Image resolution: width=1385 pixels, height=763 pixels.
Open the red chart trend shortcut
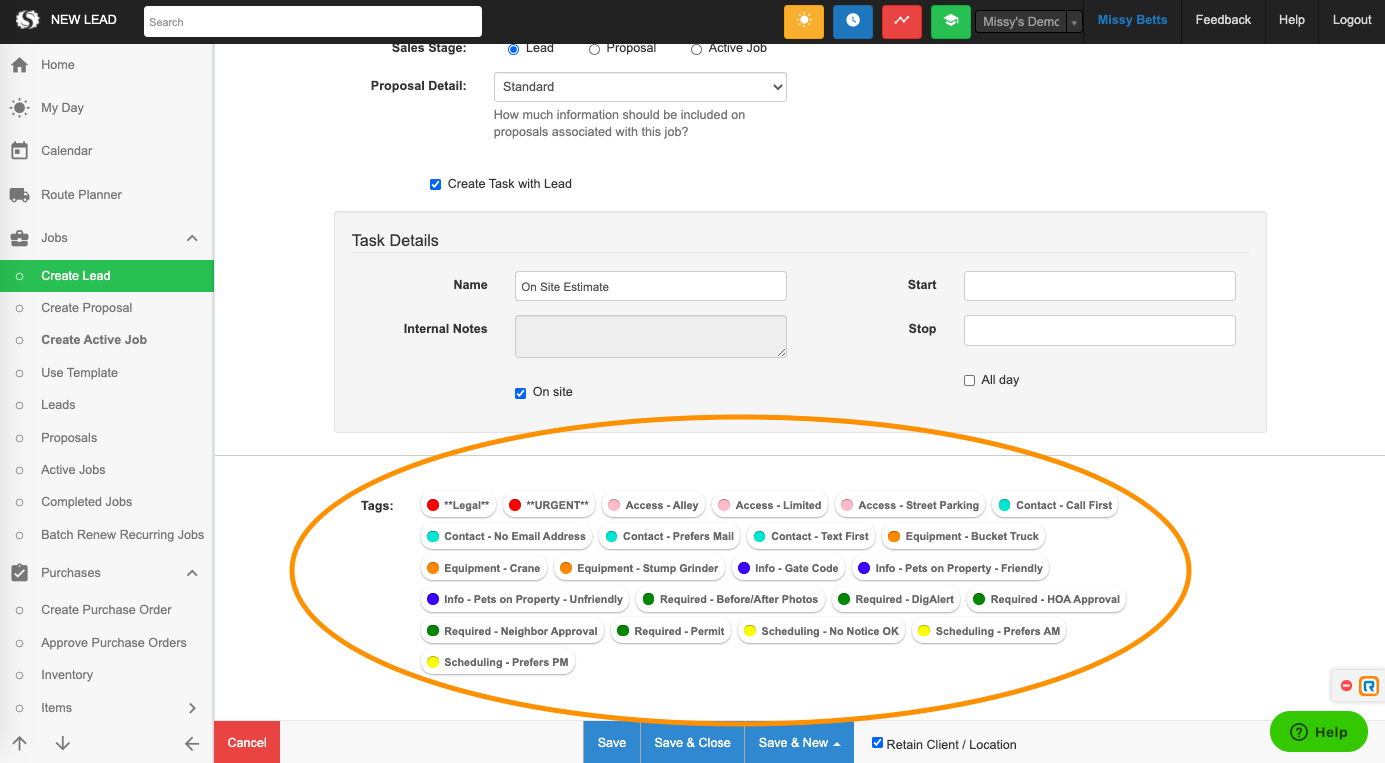coord(902,21)
